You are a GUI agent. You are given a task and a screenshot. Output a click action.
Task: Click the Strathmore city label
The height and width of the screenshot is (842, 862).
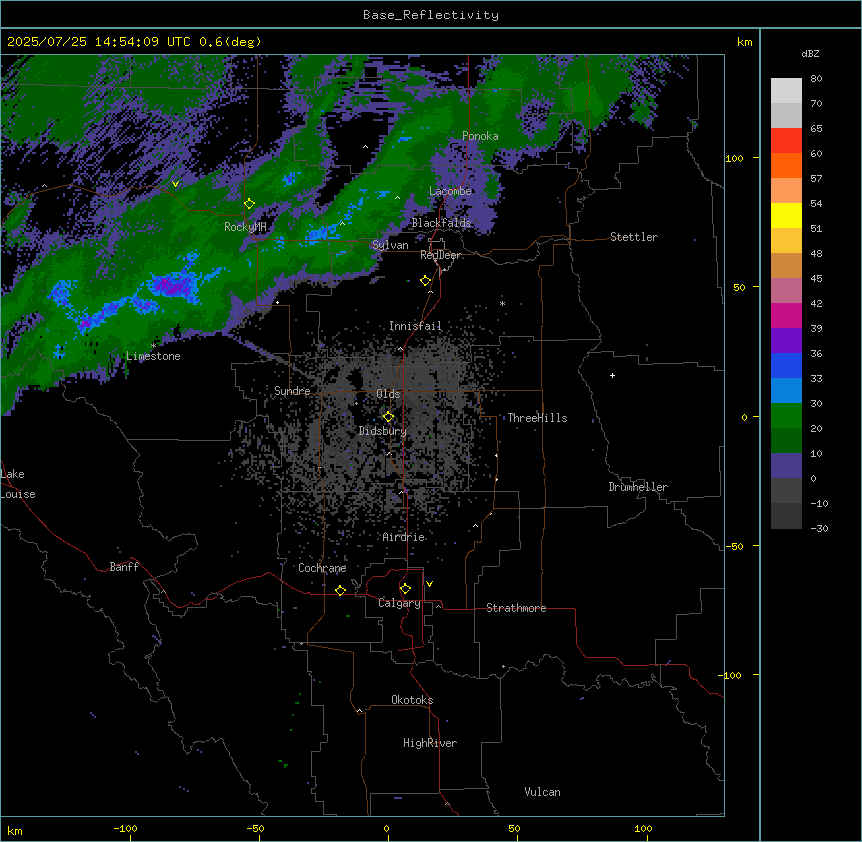[516, 608]
